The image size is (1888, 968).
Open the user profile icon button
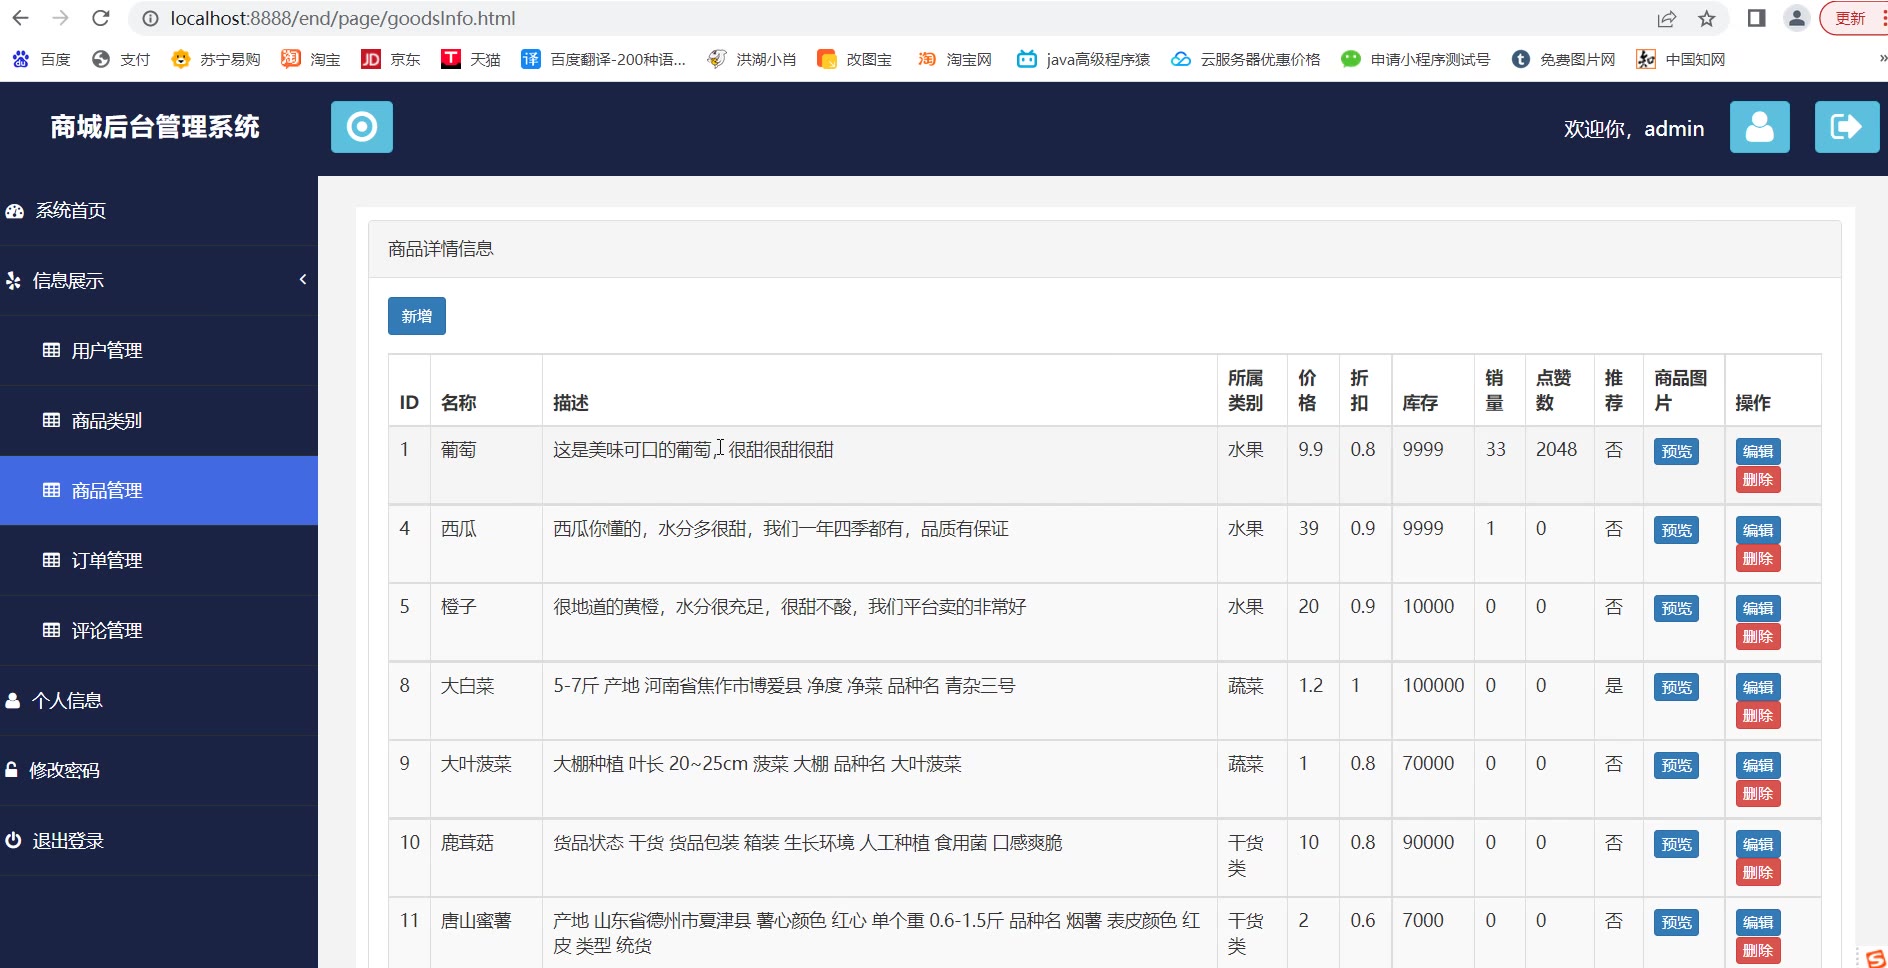click(x=1759, y=127)
